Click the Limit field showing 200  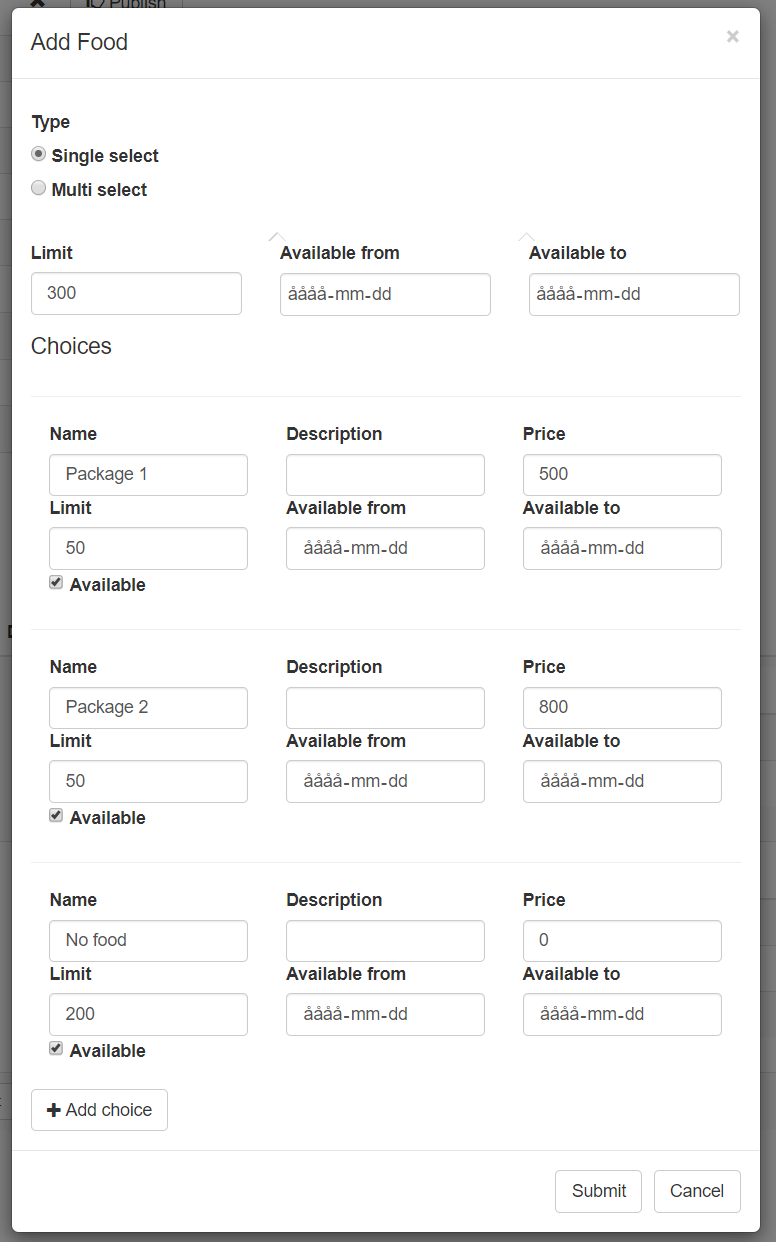tap(148, 1015)
